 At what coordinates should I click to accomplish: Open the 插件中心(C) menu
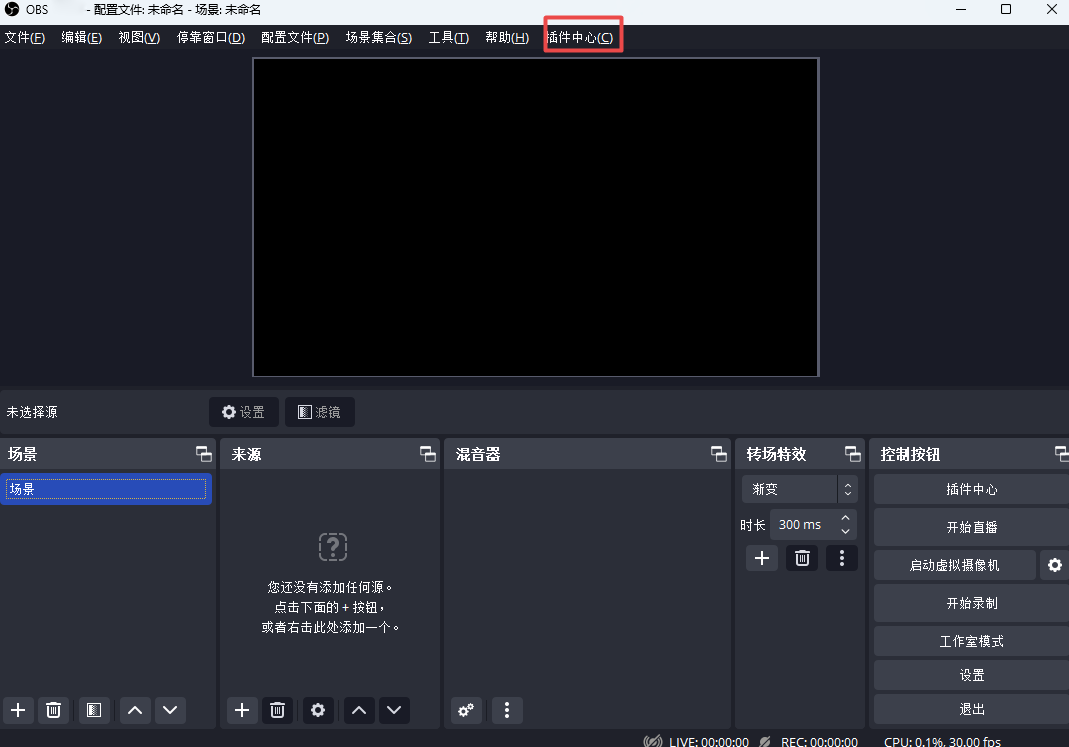point(579,37)
